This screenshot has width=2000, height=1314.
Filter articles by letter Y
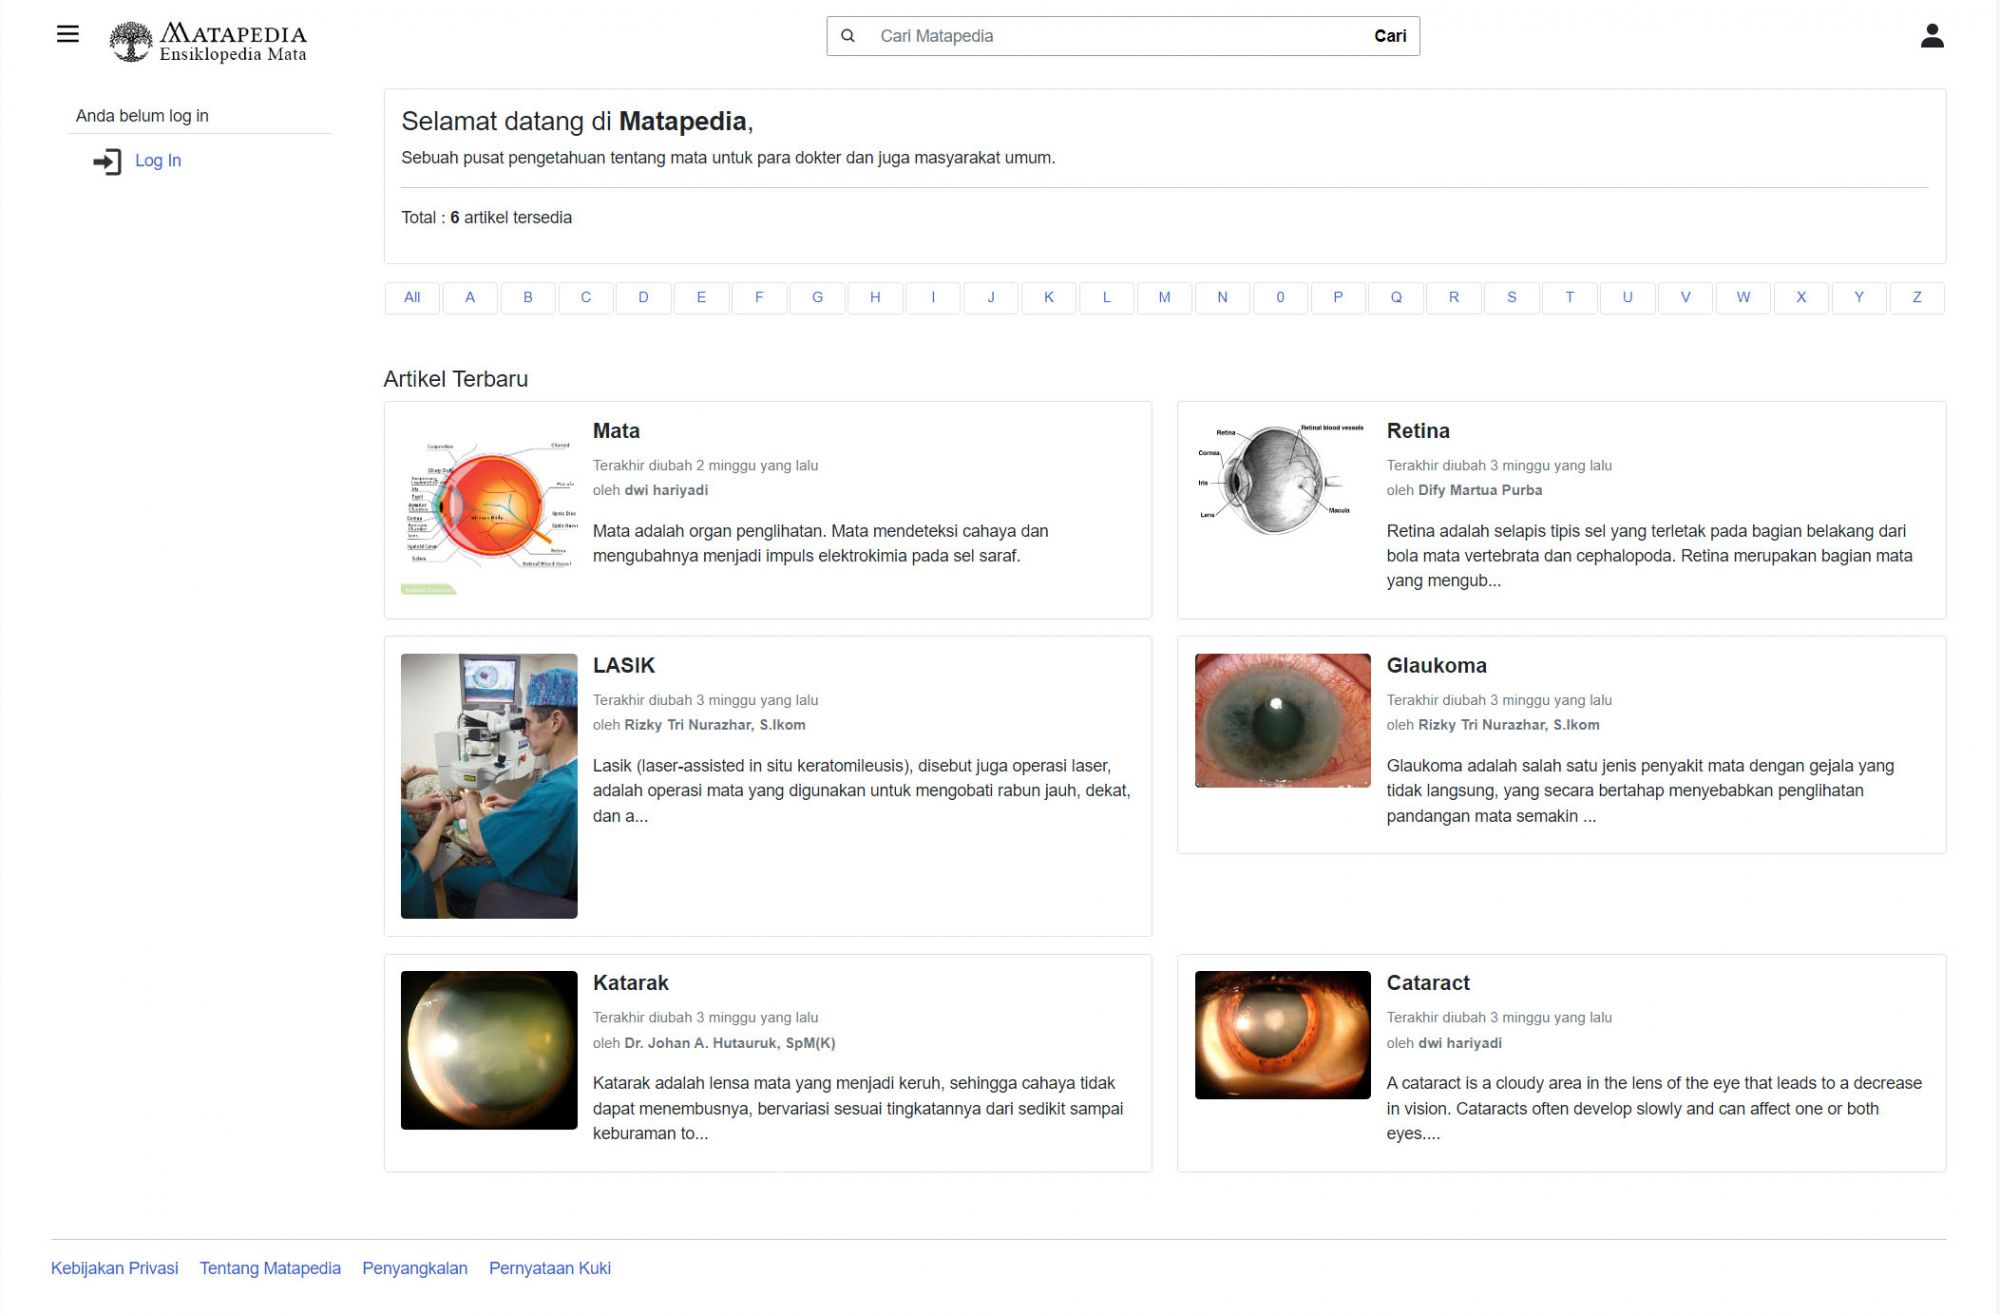[1859, 298]
